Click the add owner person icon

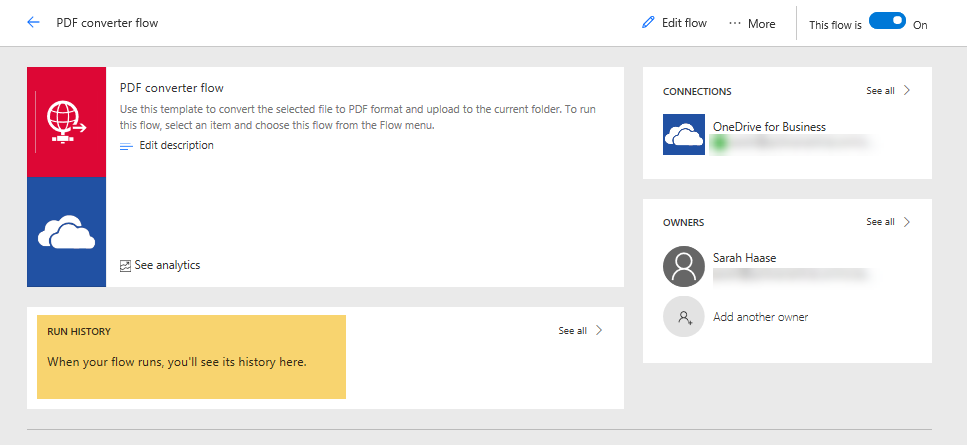coord(684,317)
